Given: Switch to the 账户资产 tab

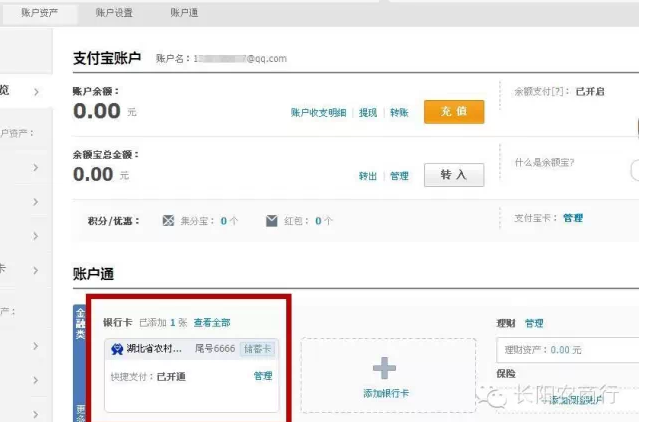Looking at the screenshot, I should point(40,13).
